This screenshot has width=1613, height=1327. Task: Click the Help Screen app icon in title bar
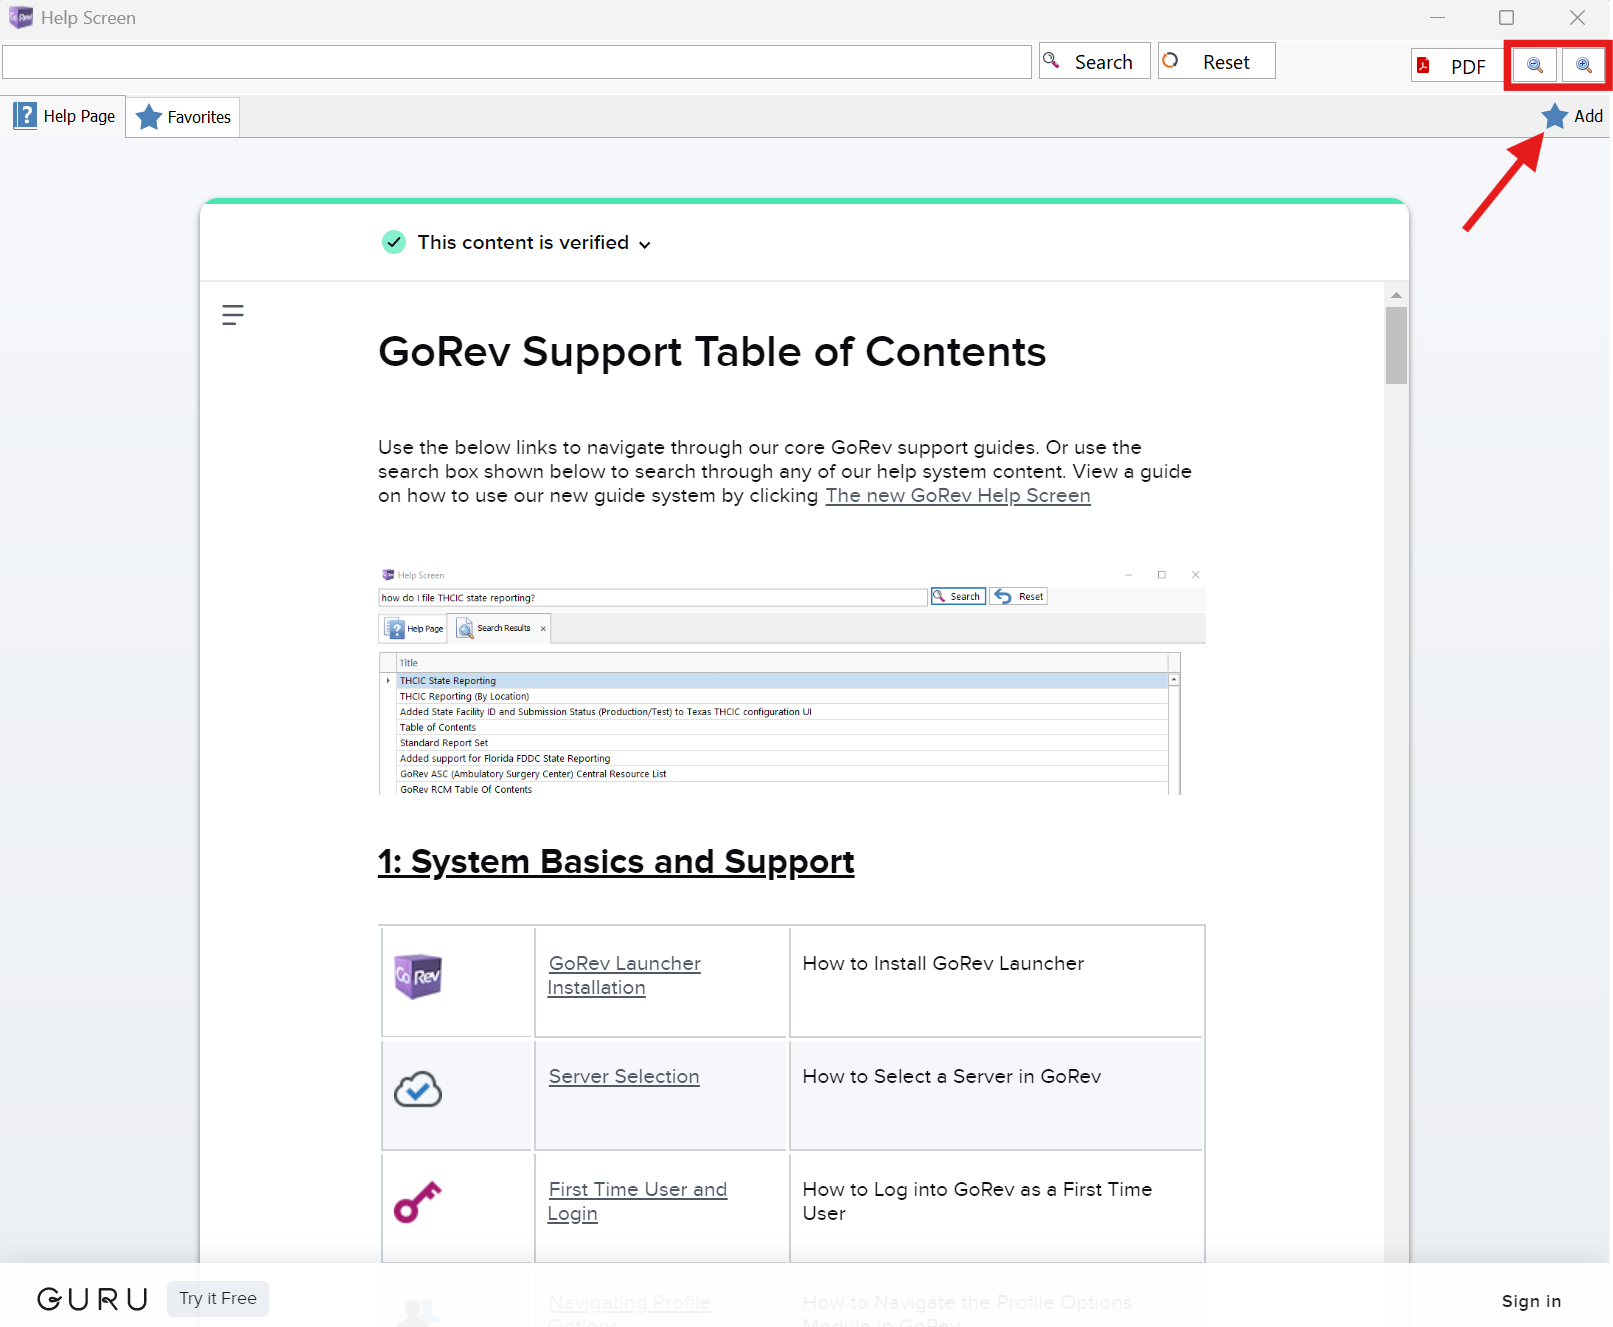tap(20, 17)
